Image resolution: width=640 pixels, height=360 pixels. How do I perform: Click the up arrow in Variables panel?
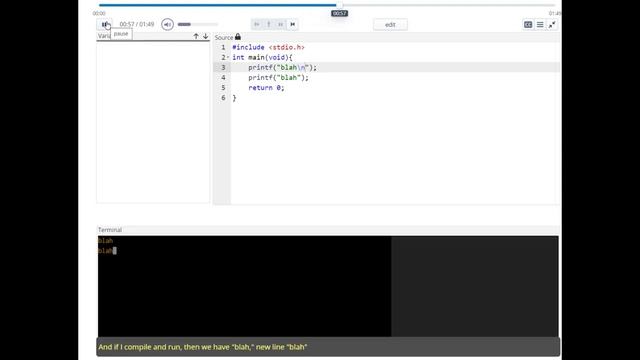pos(196,36)
